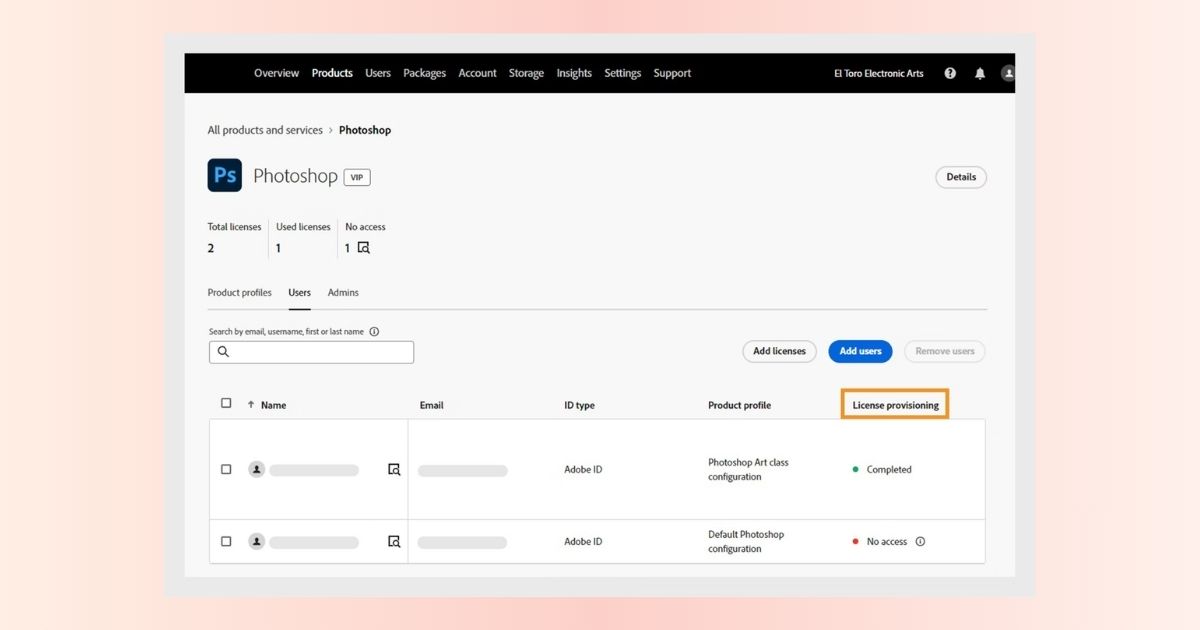
Task: Click the License provisioning column header
Action: [x=895, y=405]
